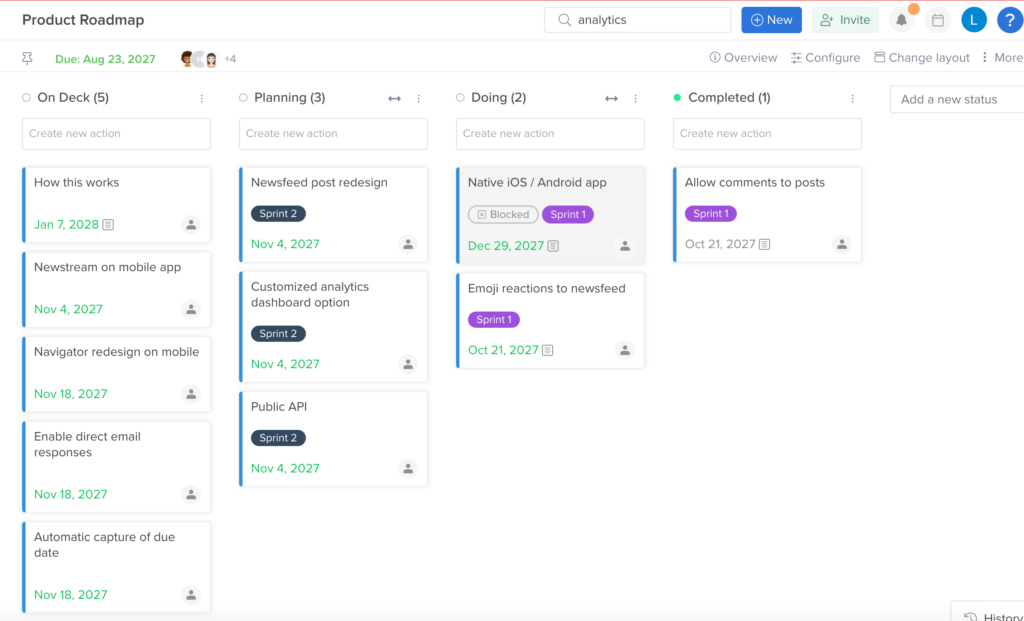The height and width of the screenshot is (621, 1024).
Task: Click the blue help question mark icon
Action: 1009,19
